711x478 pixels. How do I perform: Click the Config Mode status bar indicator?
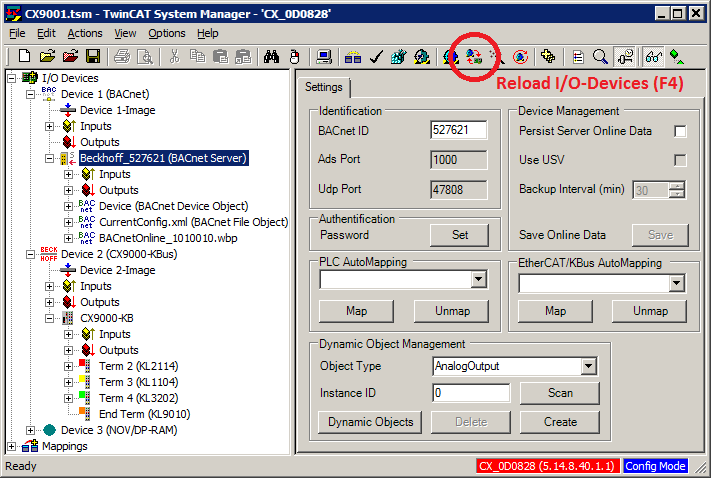[x=655, y=466]
